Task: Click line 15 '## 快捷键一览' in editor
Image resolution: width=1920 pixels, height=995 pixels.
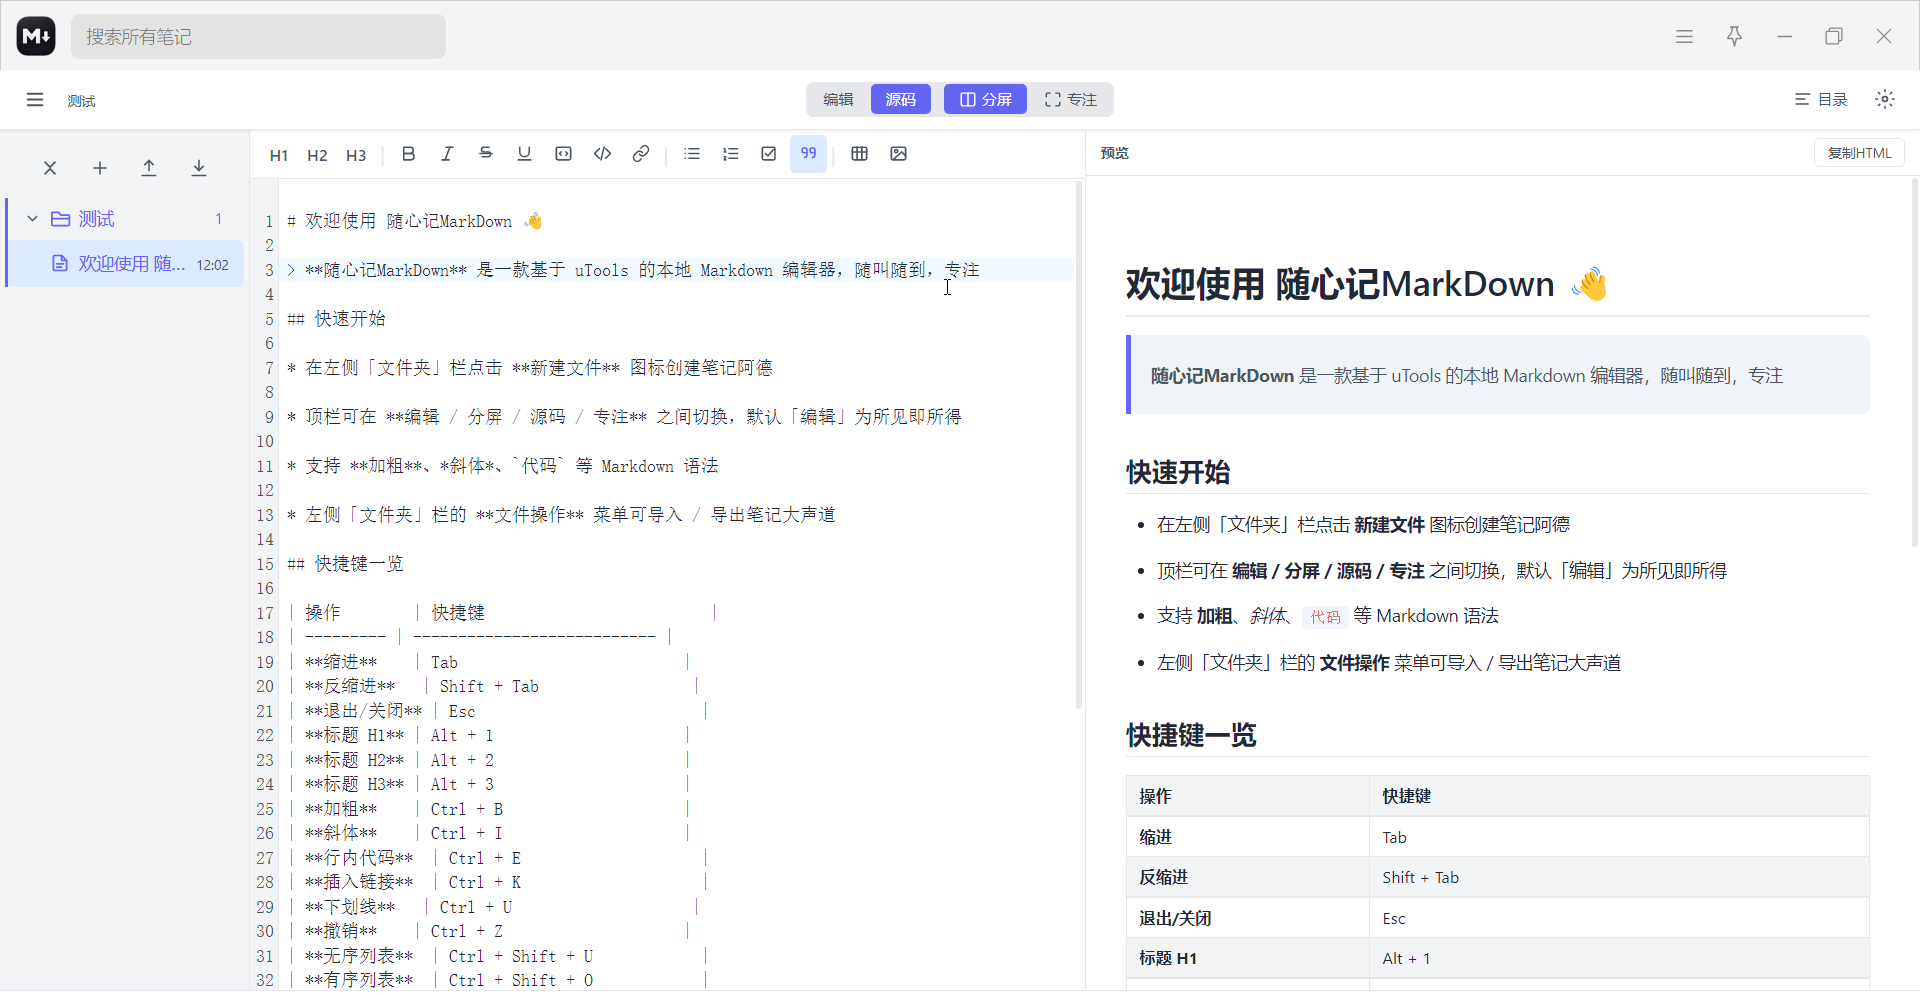Action: 345,564
